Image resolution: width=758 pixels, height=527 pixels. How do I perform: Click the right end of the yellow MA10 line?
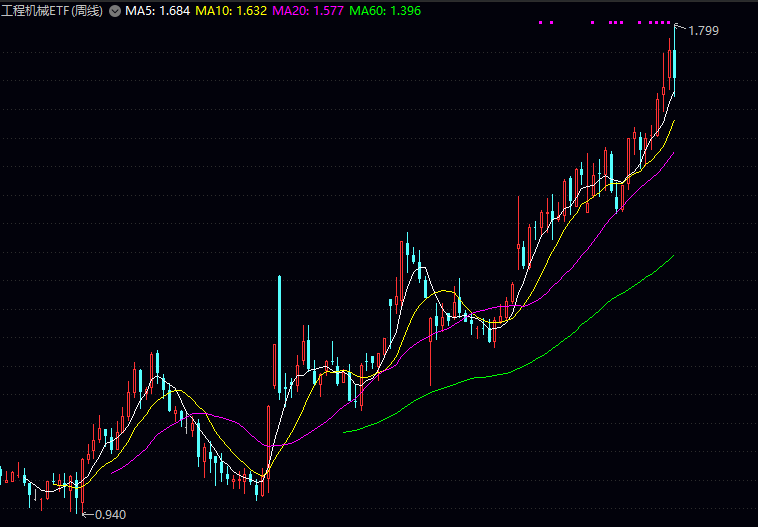[674, 121]
